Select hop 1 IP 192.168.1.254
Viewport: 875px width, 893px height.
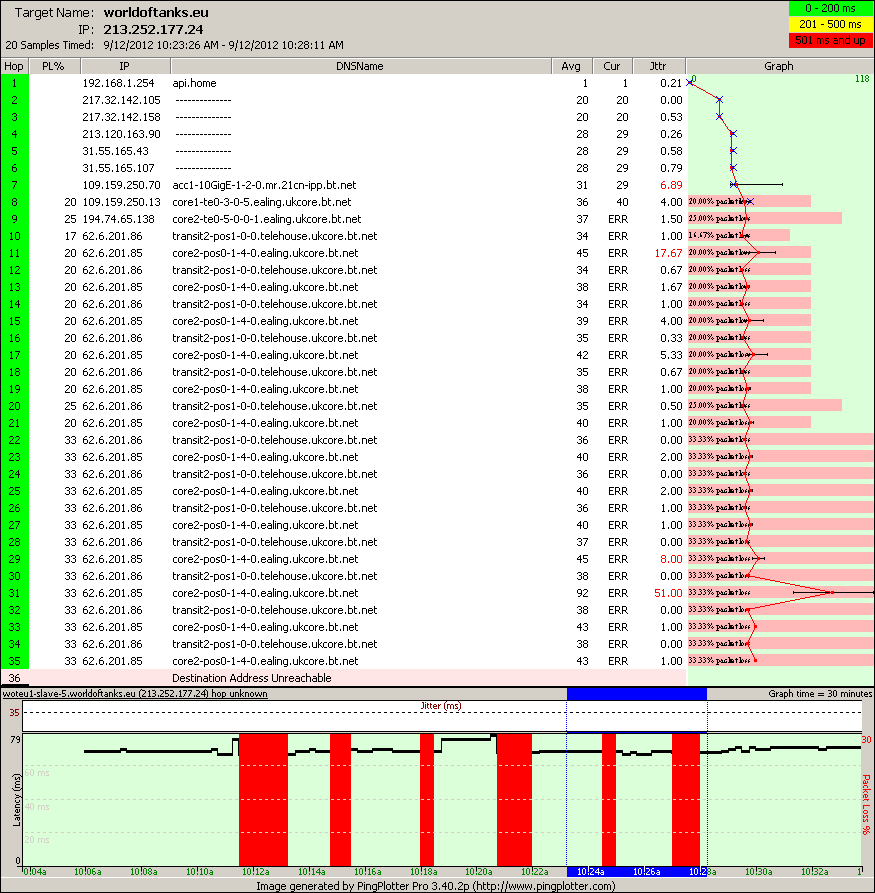(118, 83)
